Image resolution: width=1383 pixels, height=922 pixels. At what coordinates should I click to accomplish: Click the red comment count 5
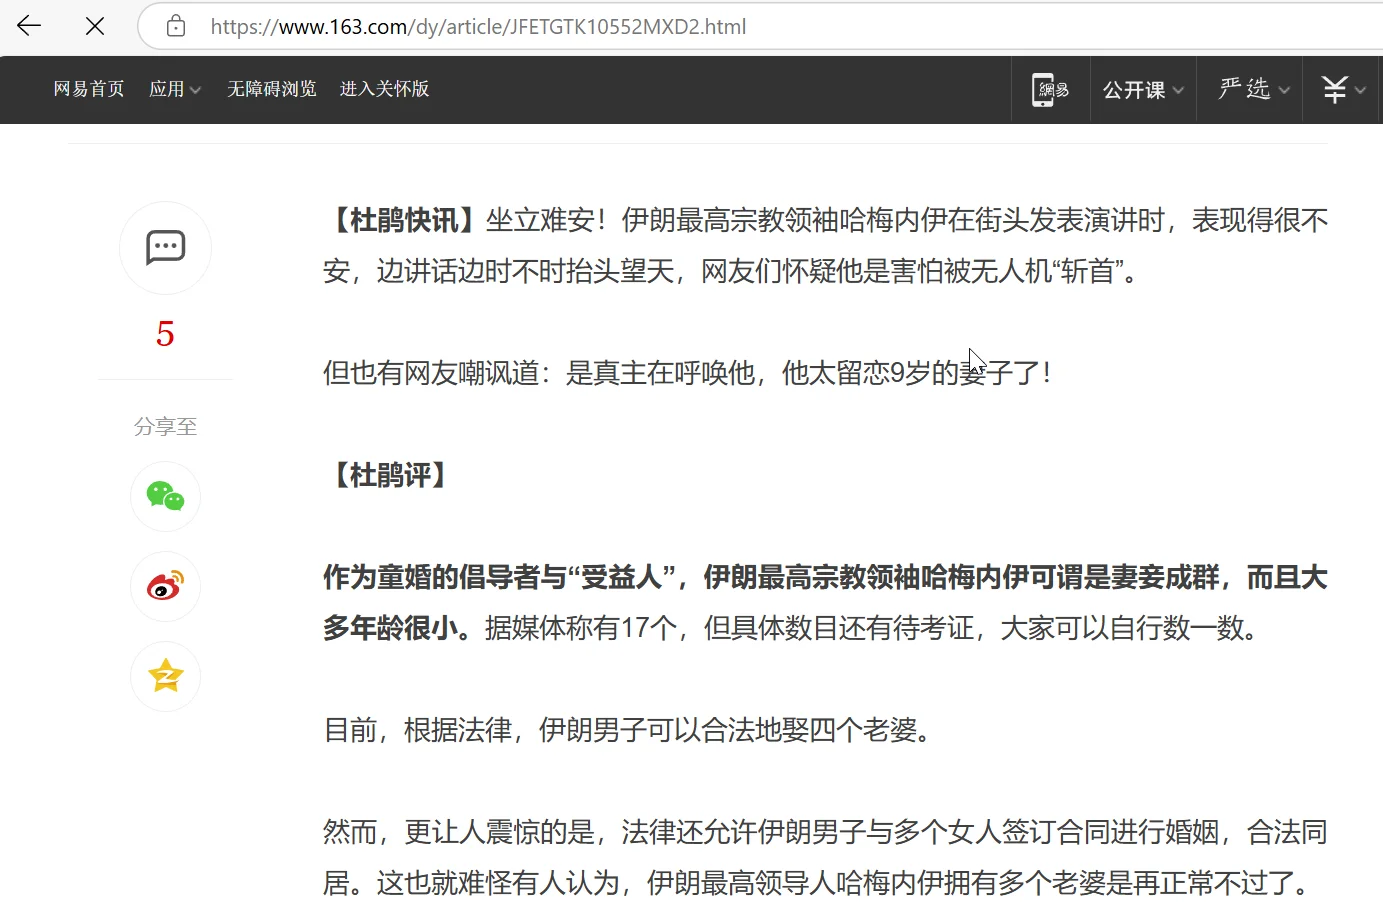165,334
